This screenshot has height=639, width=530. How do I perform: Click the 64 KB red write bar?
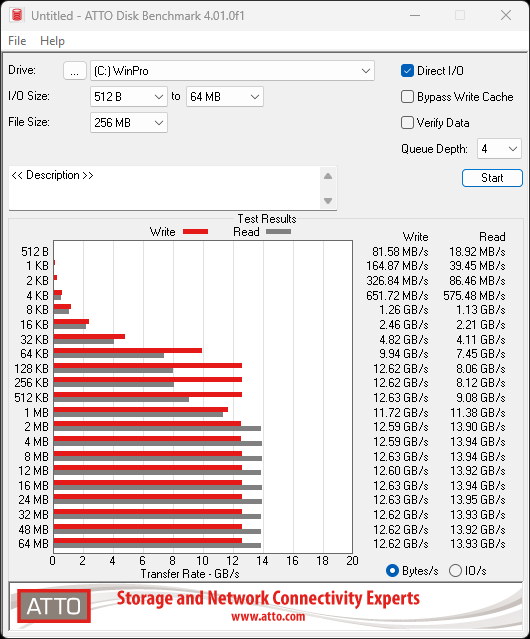click(x=128, y=350)
